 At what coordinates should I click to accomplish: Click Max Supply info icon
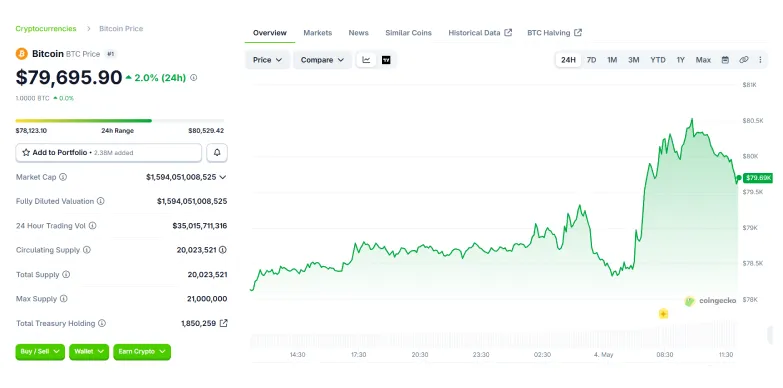(x=63, y=299)
